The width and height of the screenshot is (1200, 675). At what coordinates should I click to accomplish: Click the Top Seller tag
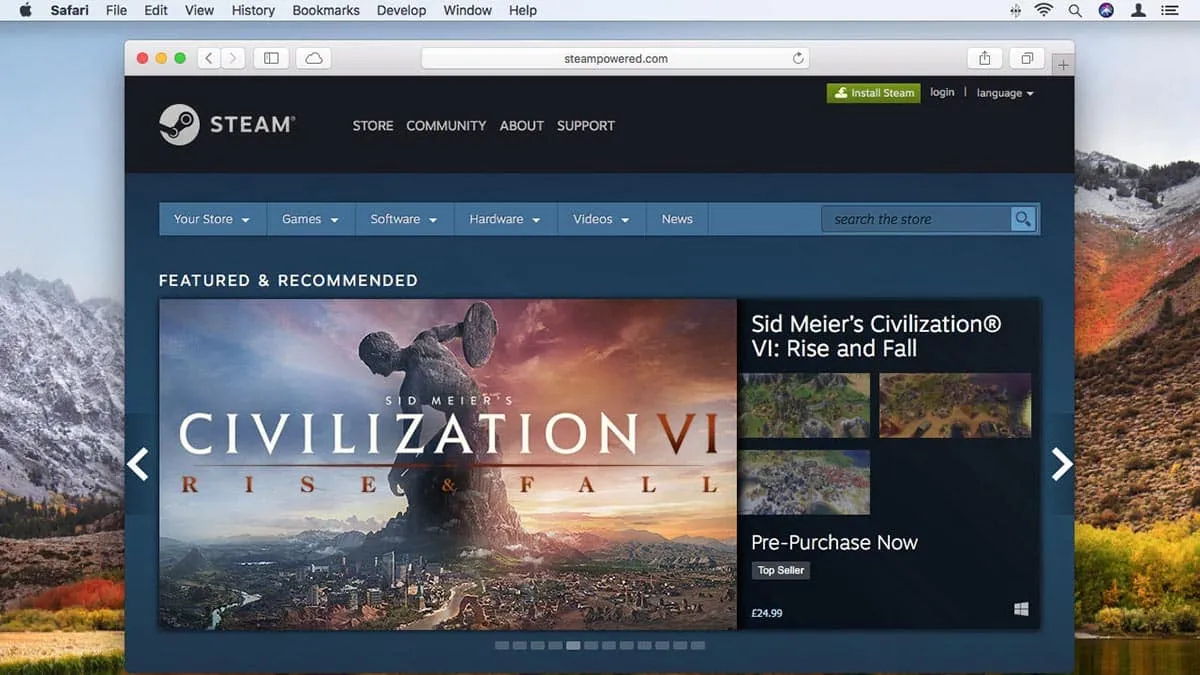(x=781, y=570)
